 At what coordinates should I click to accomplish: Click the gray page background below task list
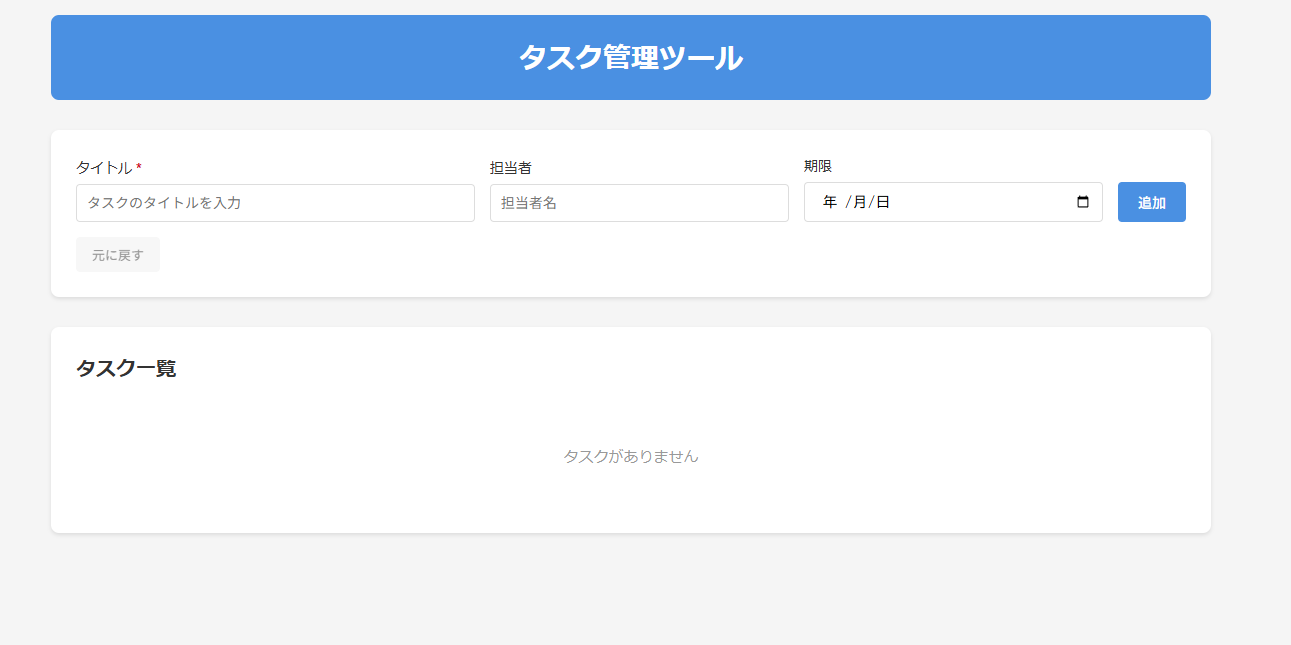[630, 590]
